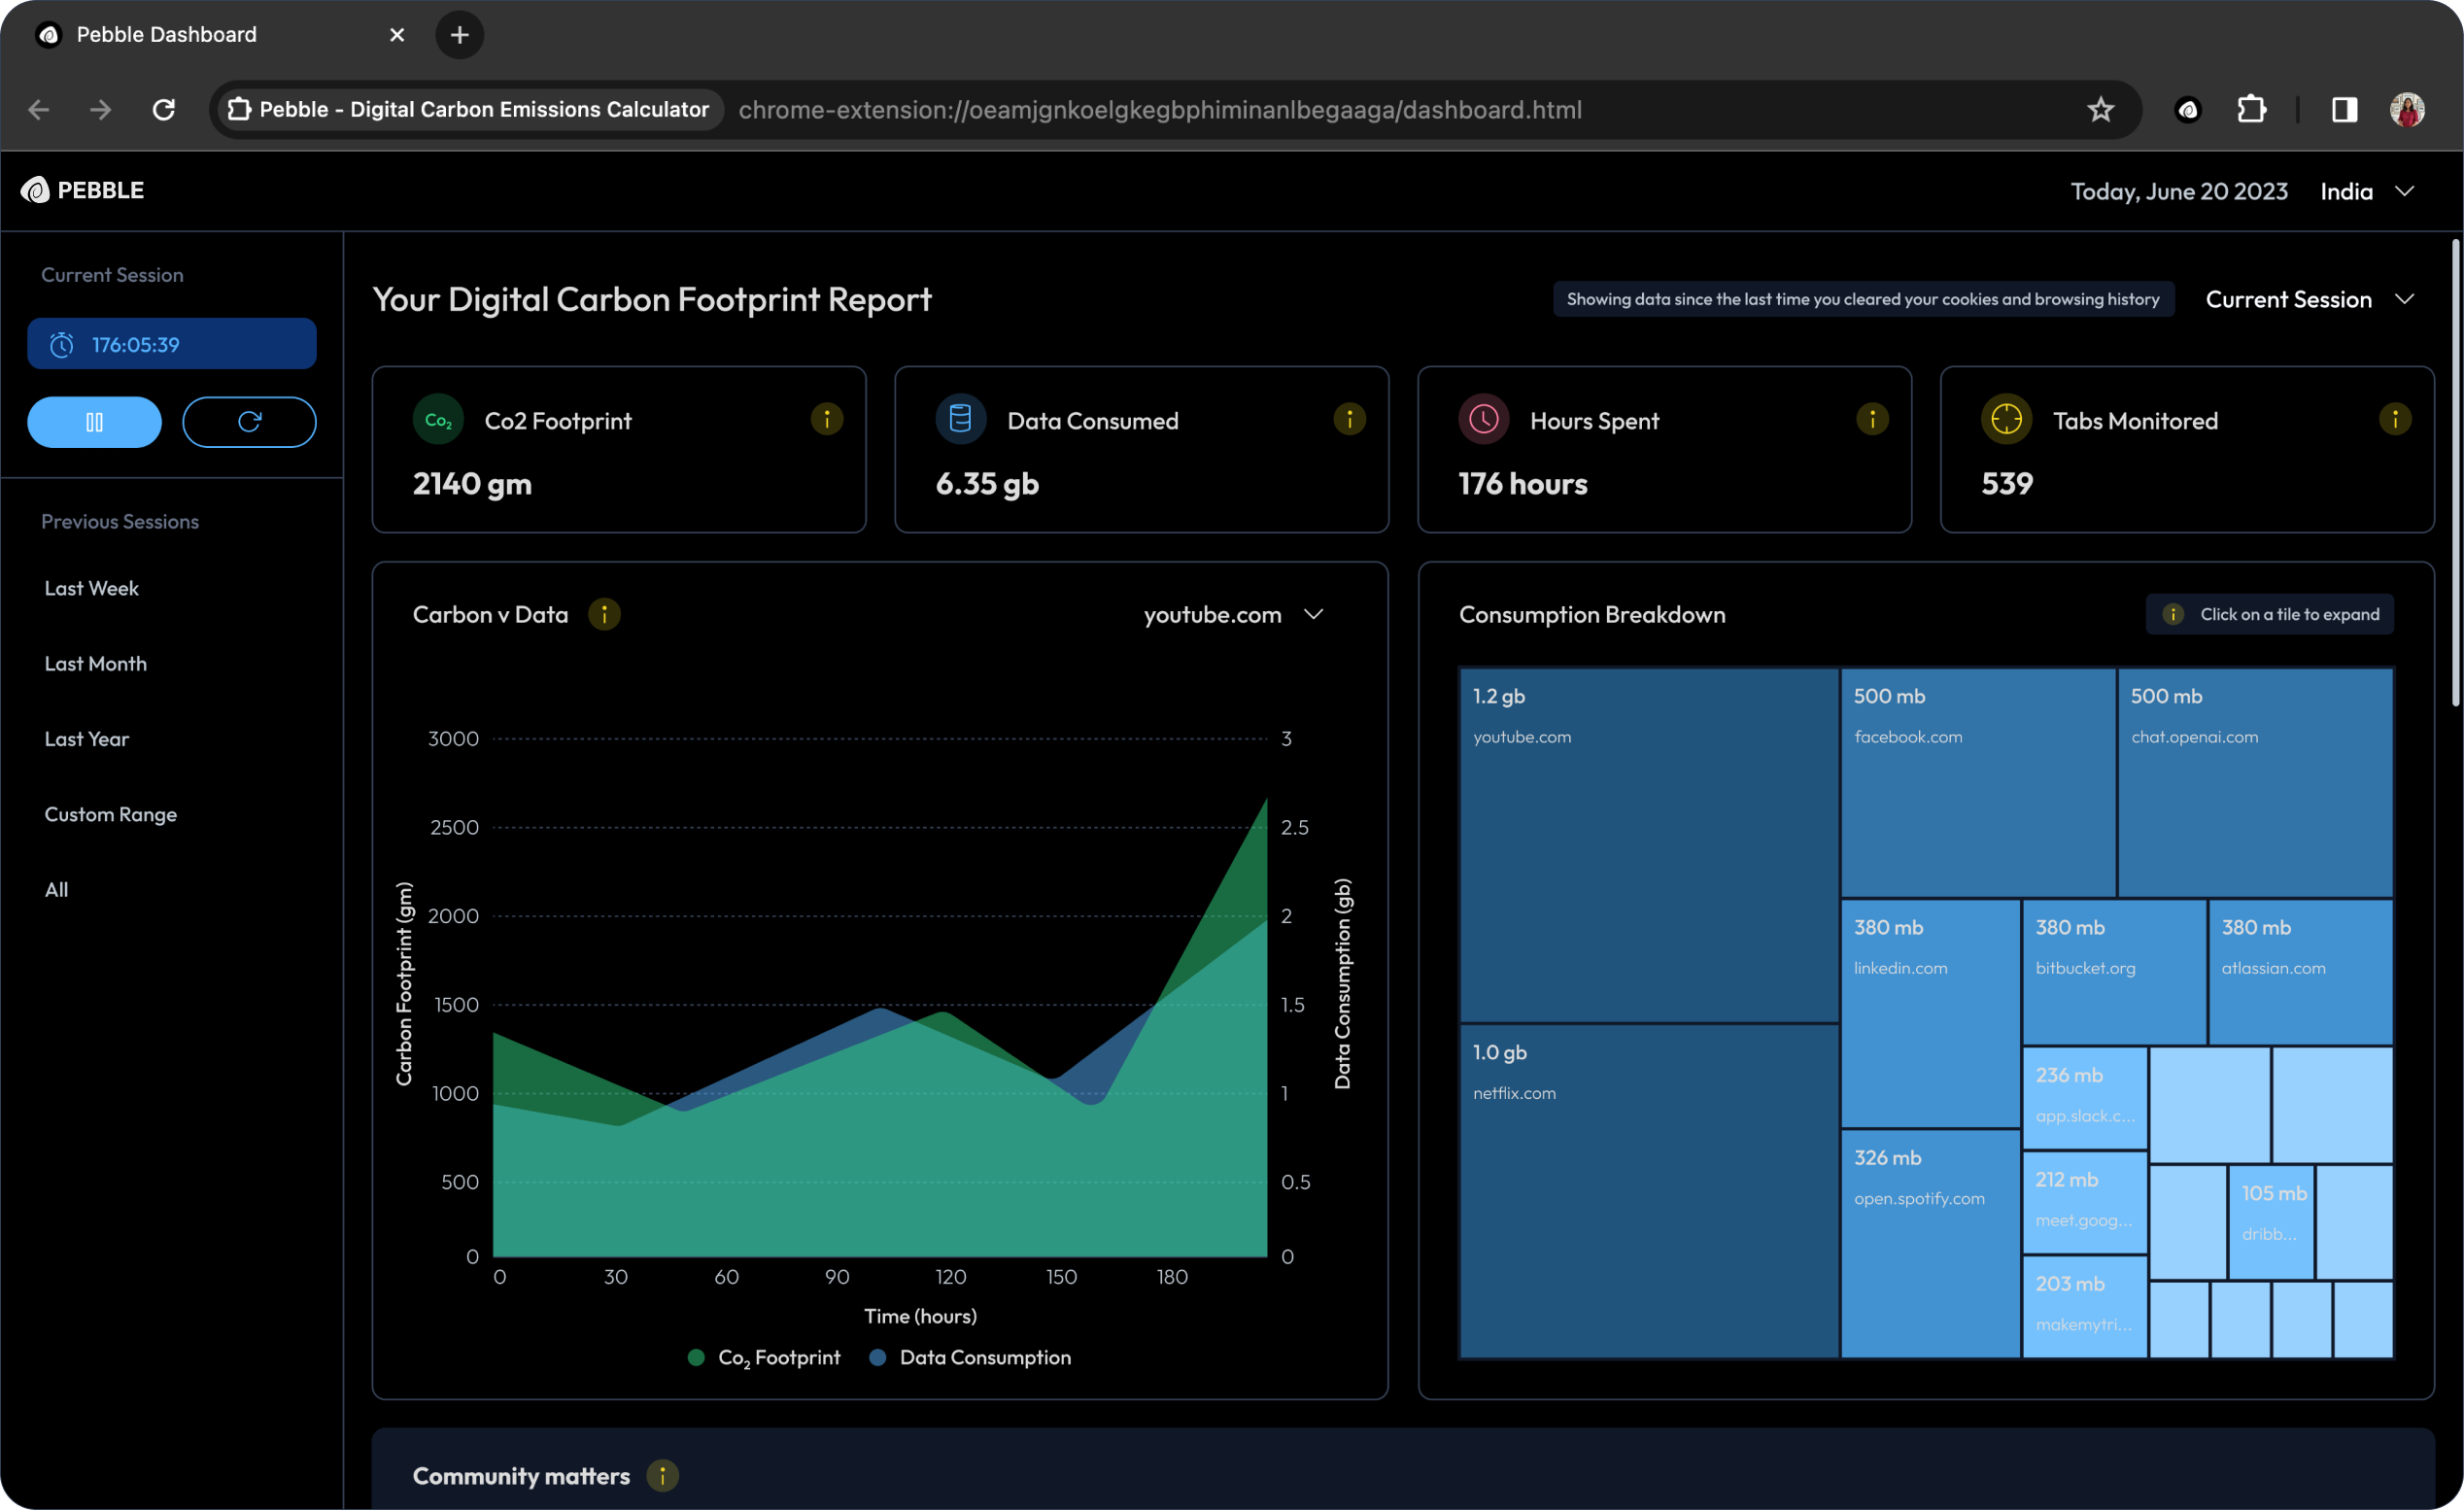Image resolution: width=2464 pixels, height=1510 pixels.
Task: Click the Tabs Monitored crosshair icon
Action: tap(2006, 420)
